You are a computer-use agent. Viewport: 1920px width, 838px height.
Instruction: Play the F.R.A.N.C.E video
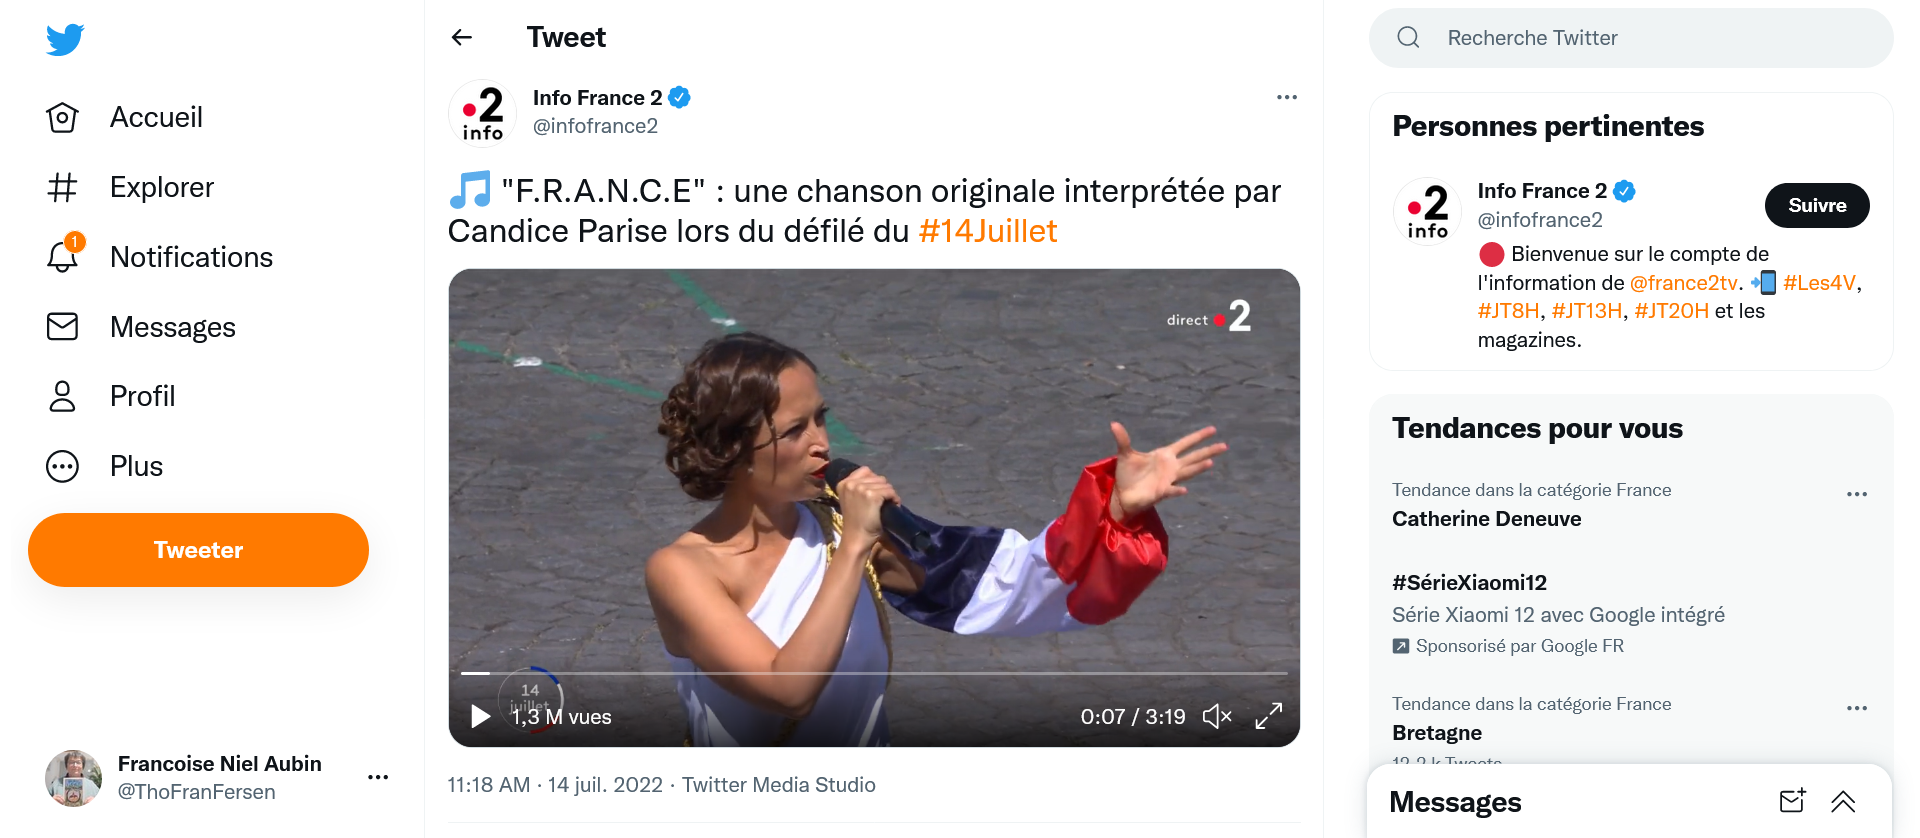click(x=480, y=716)
